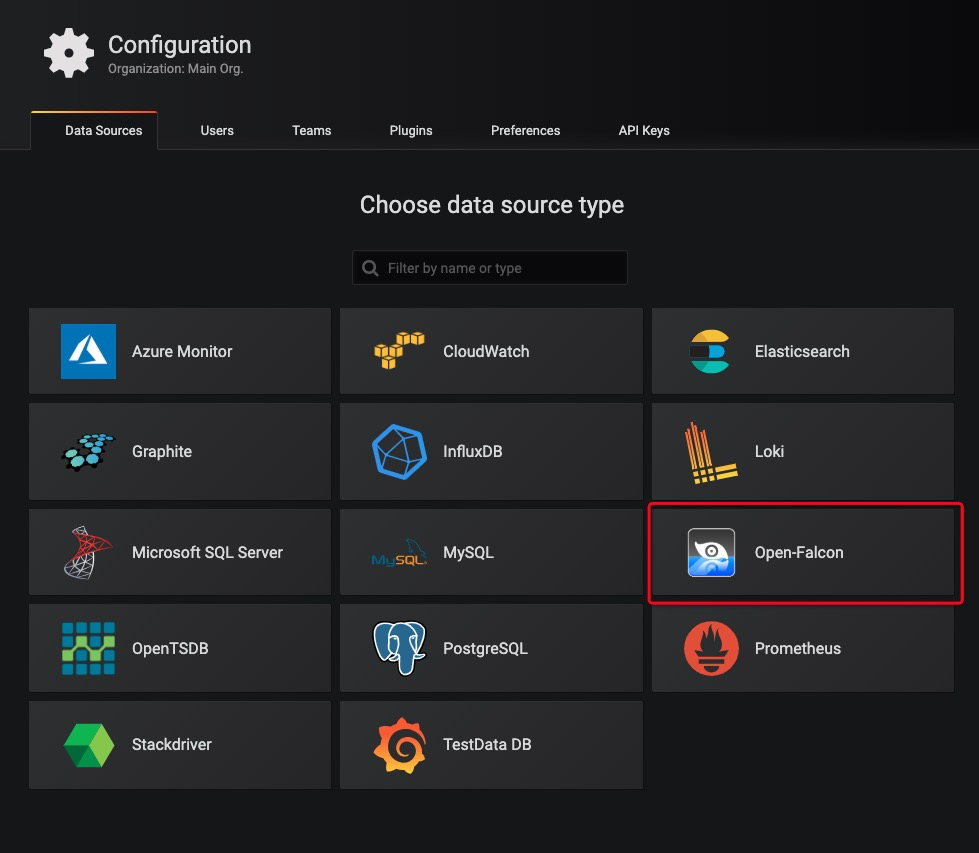Screen dimensions: 979x853
Task: Click Organization: Main Org. subtitle
Action: click(x=175, y=69)
